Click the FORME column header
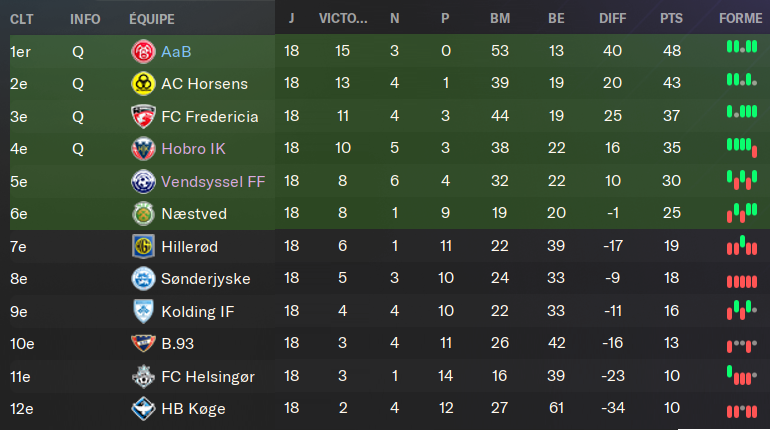 click(741, 19)
